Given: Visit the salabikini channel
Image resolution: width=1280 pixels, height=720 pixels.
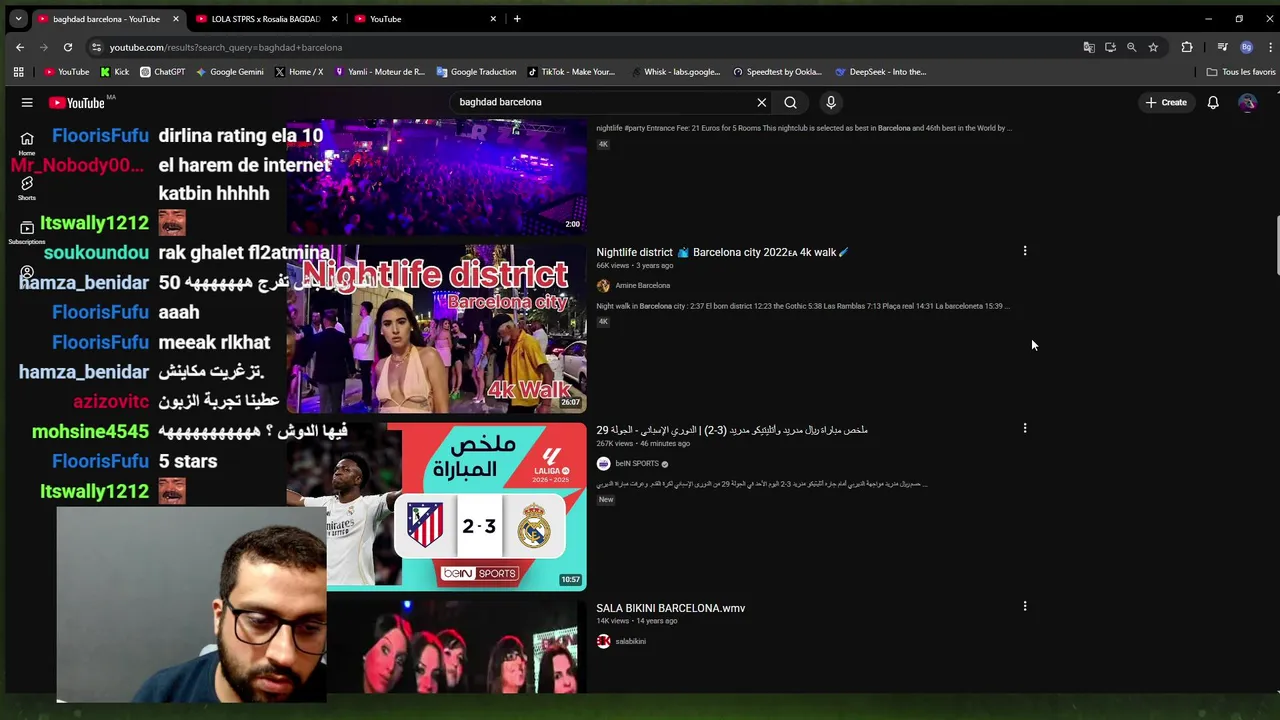Looking at the screenshot, I should point(630,641).
